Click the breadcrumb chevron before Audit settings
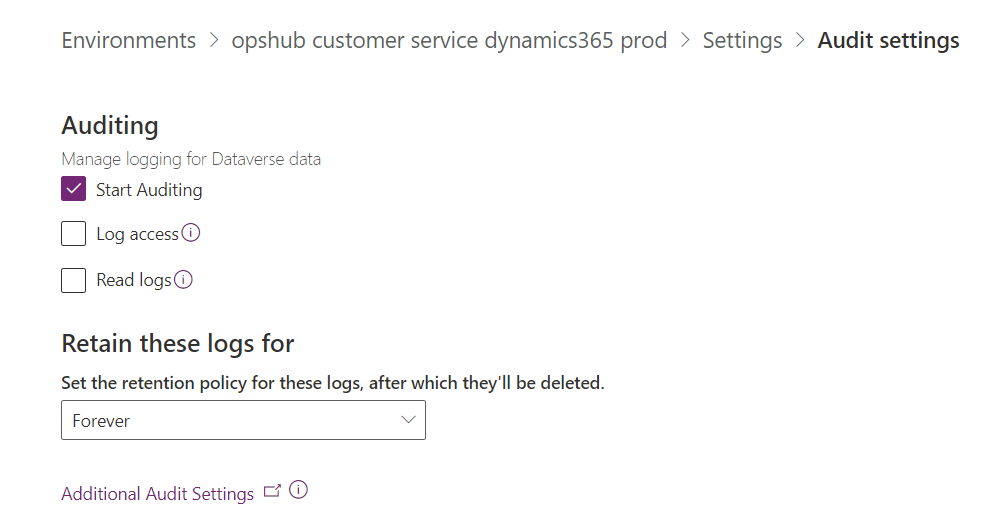Viewport: 997px width, 531px height. click(800, 41)
